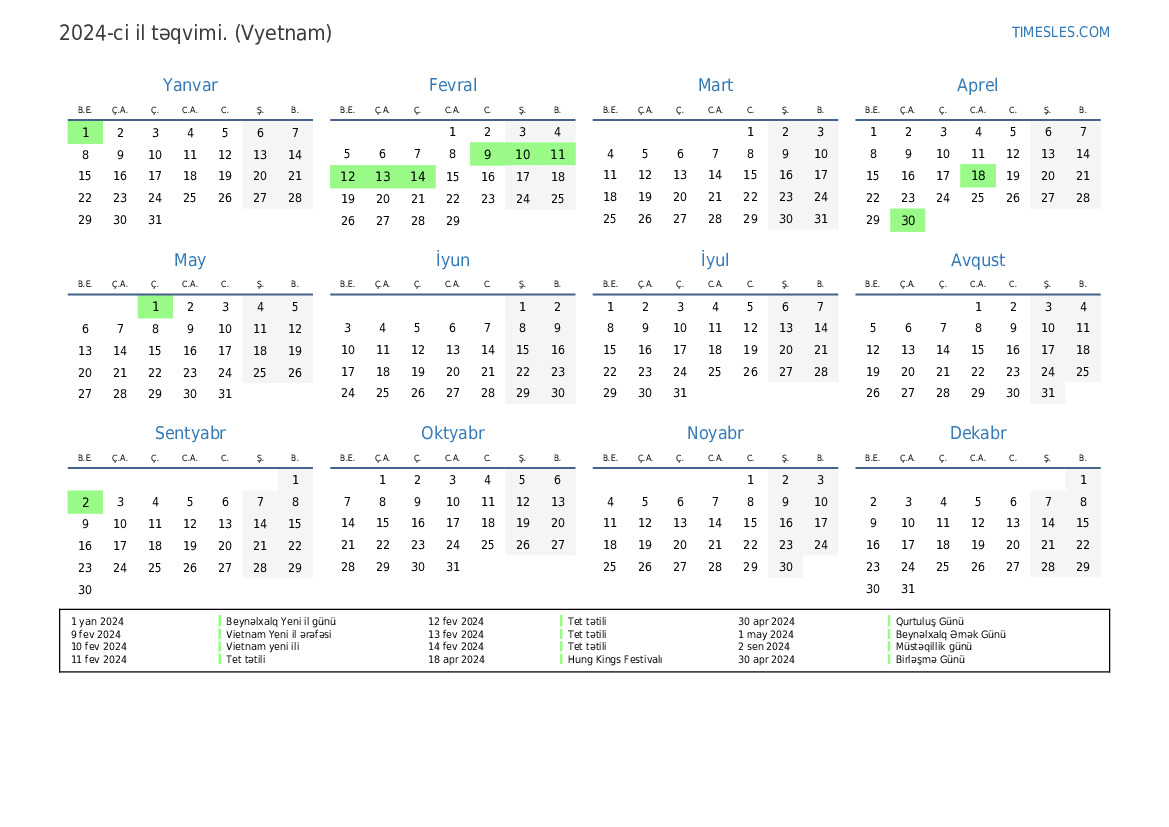1169x827 pixels.
Task: Click legend date "9 fev 2024"
Action: (95, 634)
